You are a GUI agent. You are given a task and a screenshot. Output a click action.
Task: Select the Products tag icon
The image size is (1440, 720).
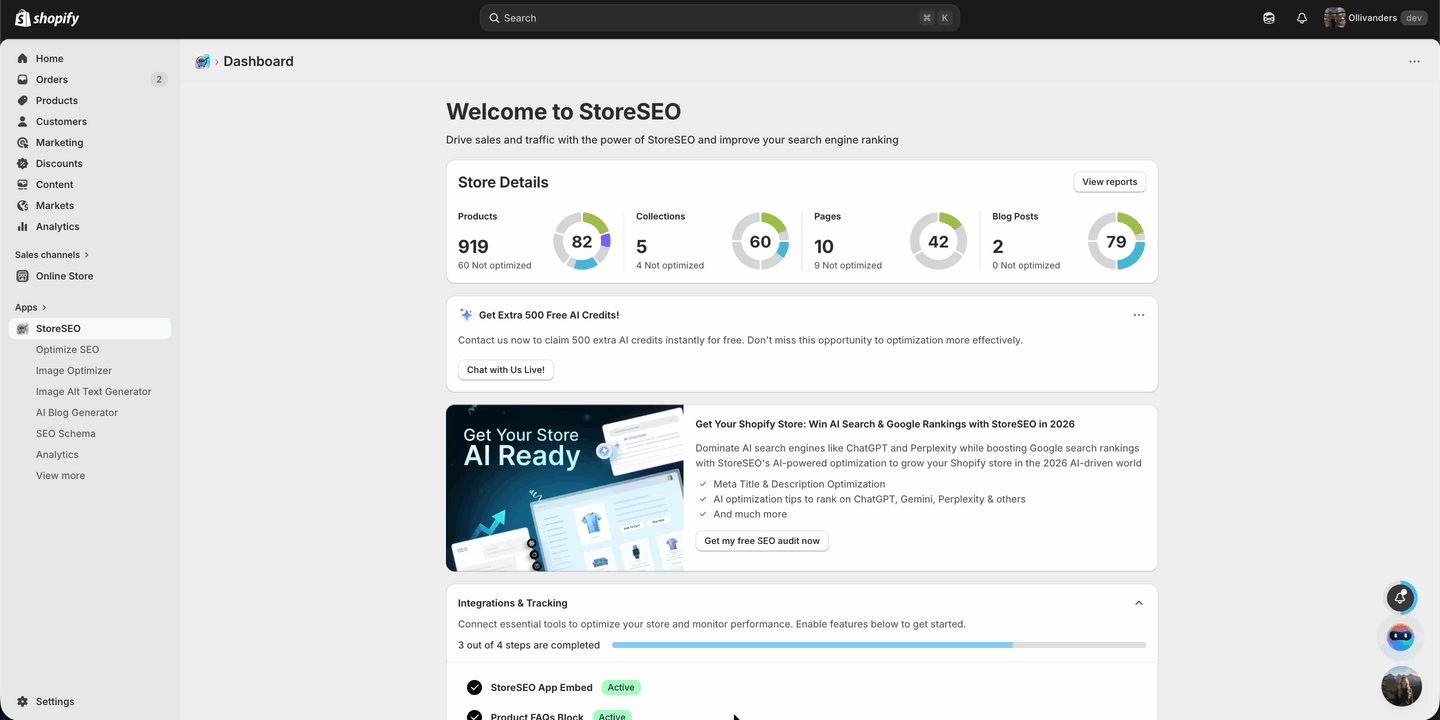[22, 100]
